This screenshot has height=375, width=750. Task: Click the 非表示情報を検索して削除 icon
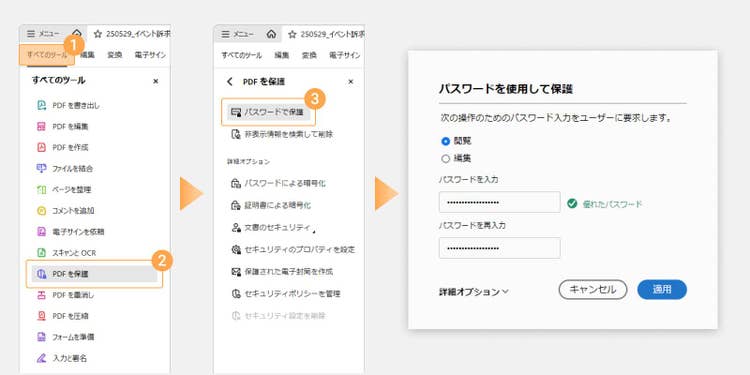click(x=236, y=134)
